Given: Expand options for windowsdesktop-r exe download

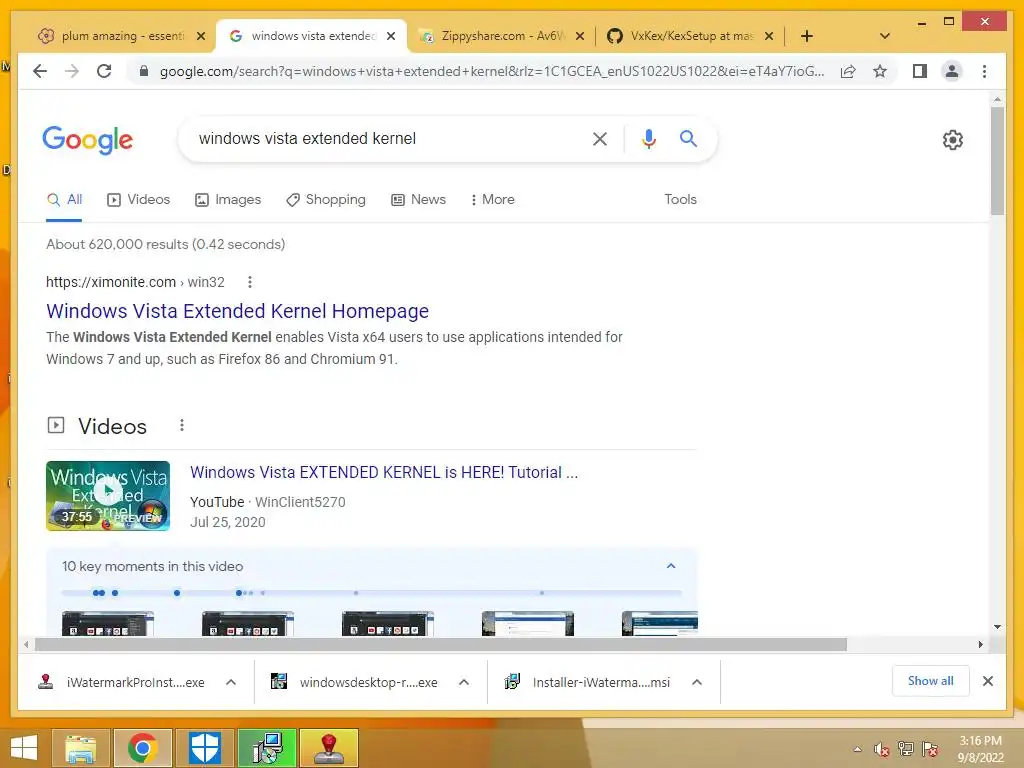Looking at the screenshot, I should click(464, 682).
